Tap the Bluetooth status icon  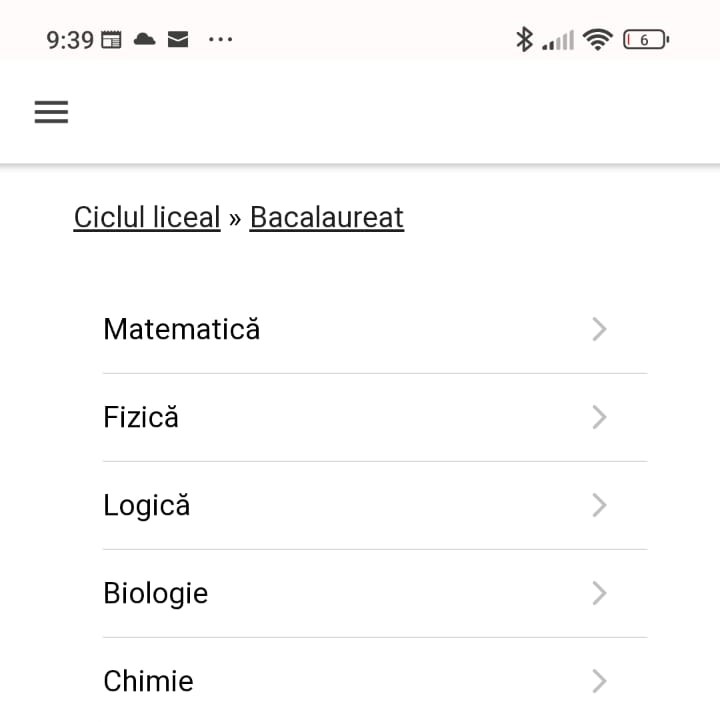pos(524,40)
